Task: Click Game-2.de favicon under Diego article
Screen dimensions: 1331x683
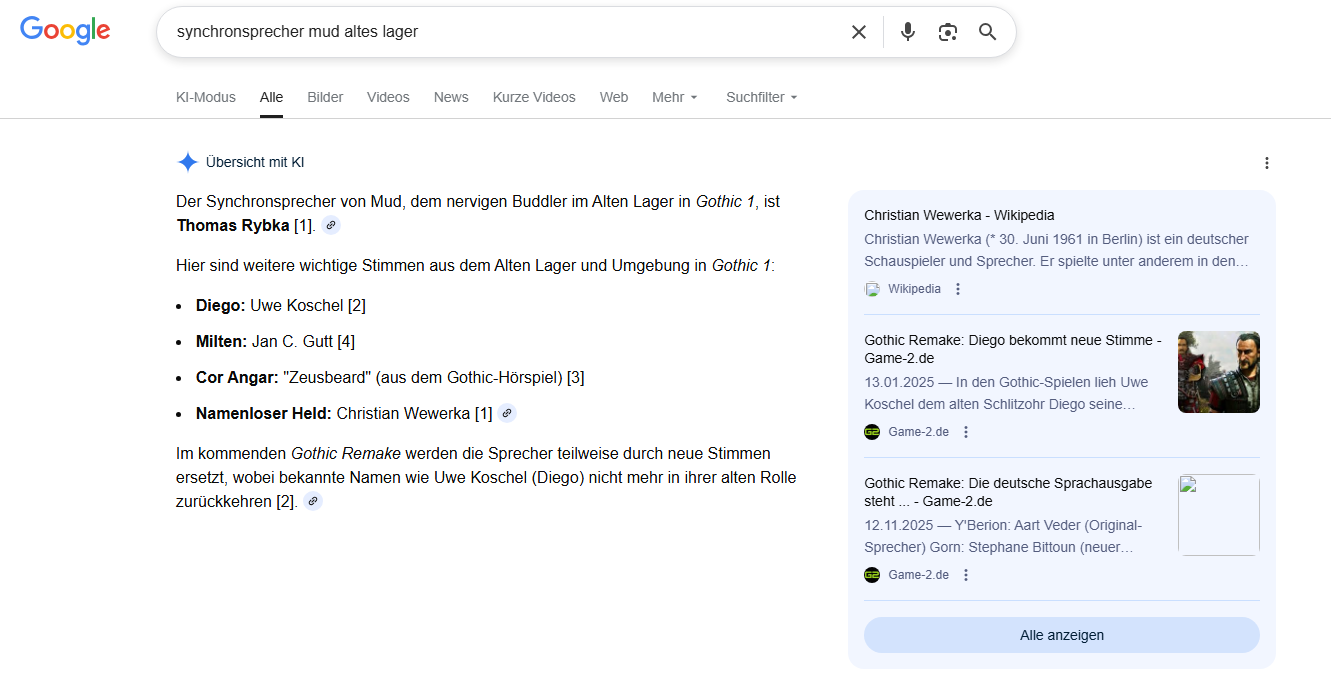Action: (872, 432)
